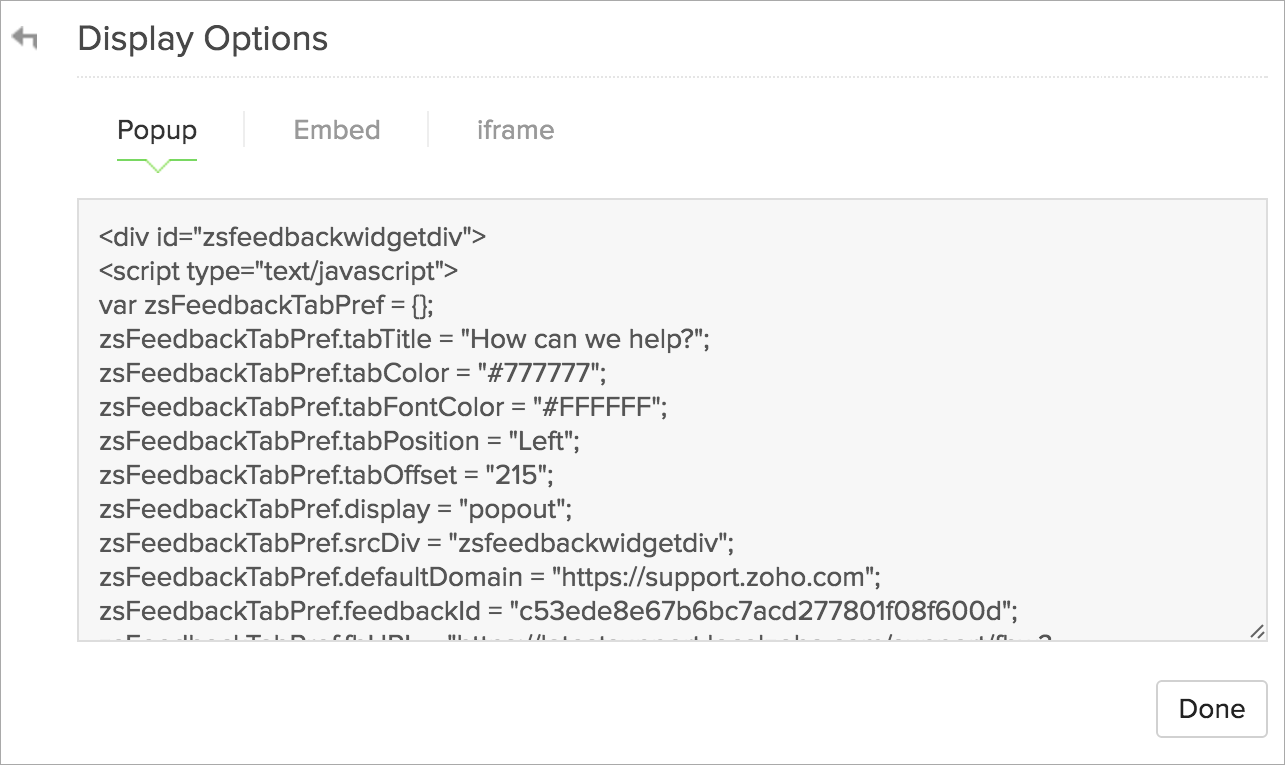Place cursor on tabPosition "Left" line
Viewport: 1285px width, 765px height.
pyautogui.click(x=339, y=441)
